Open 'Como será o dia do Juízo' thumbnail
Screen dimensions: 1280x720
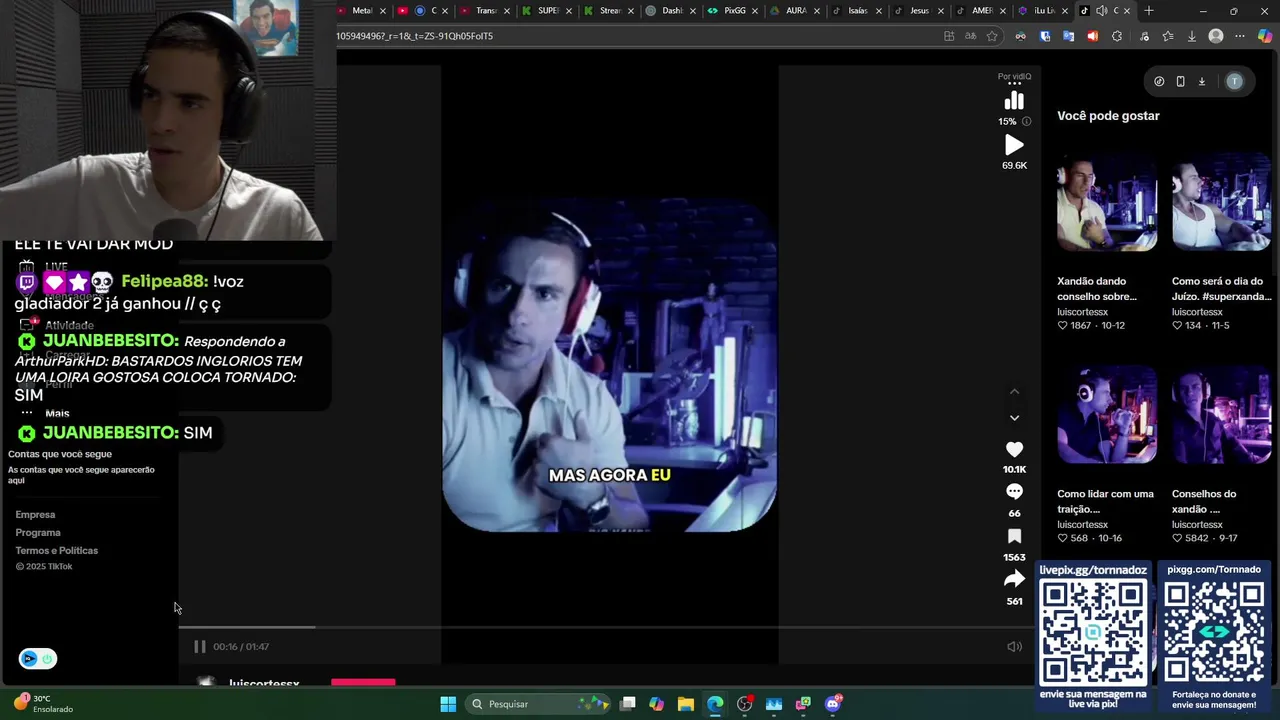pyautogui.click(x=1221, y=201)
